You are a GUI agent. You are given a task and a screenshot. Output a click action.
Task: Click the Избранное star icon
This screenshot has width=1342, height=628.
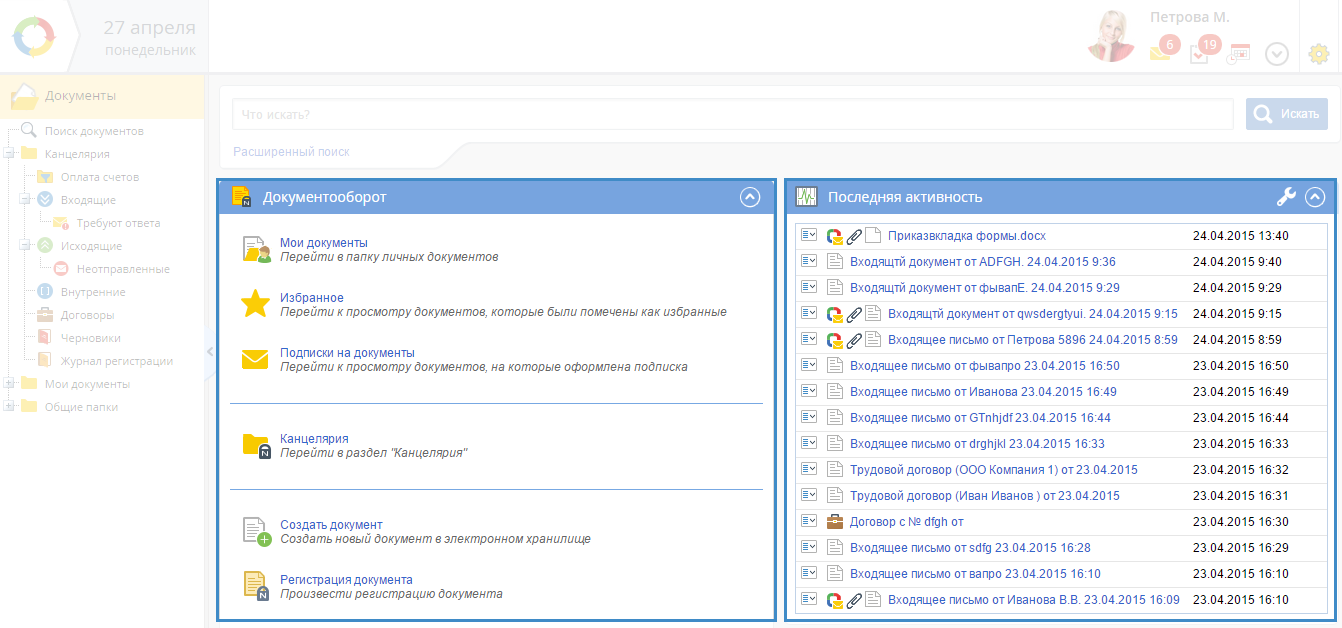click(x=256, y=304)
